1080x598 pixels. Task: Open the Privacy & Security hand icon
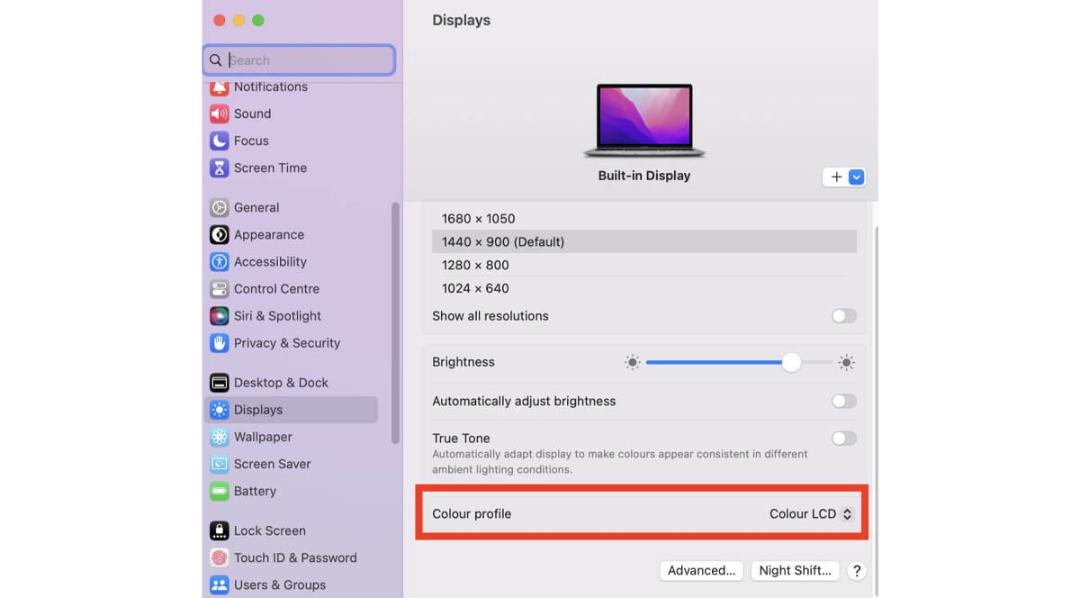pyautogui.click(x=219, y=343)
